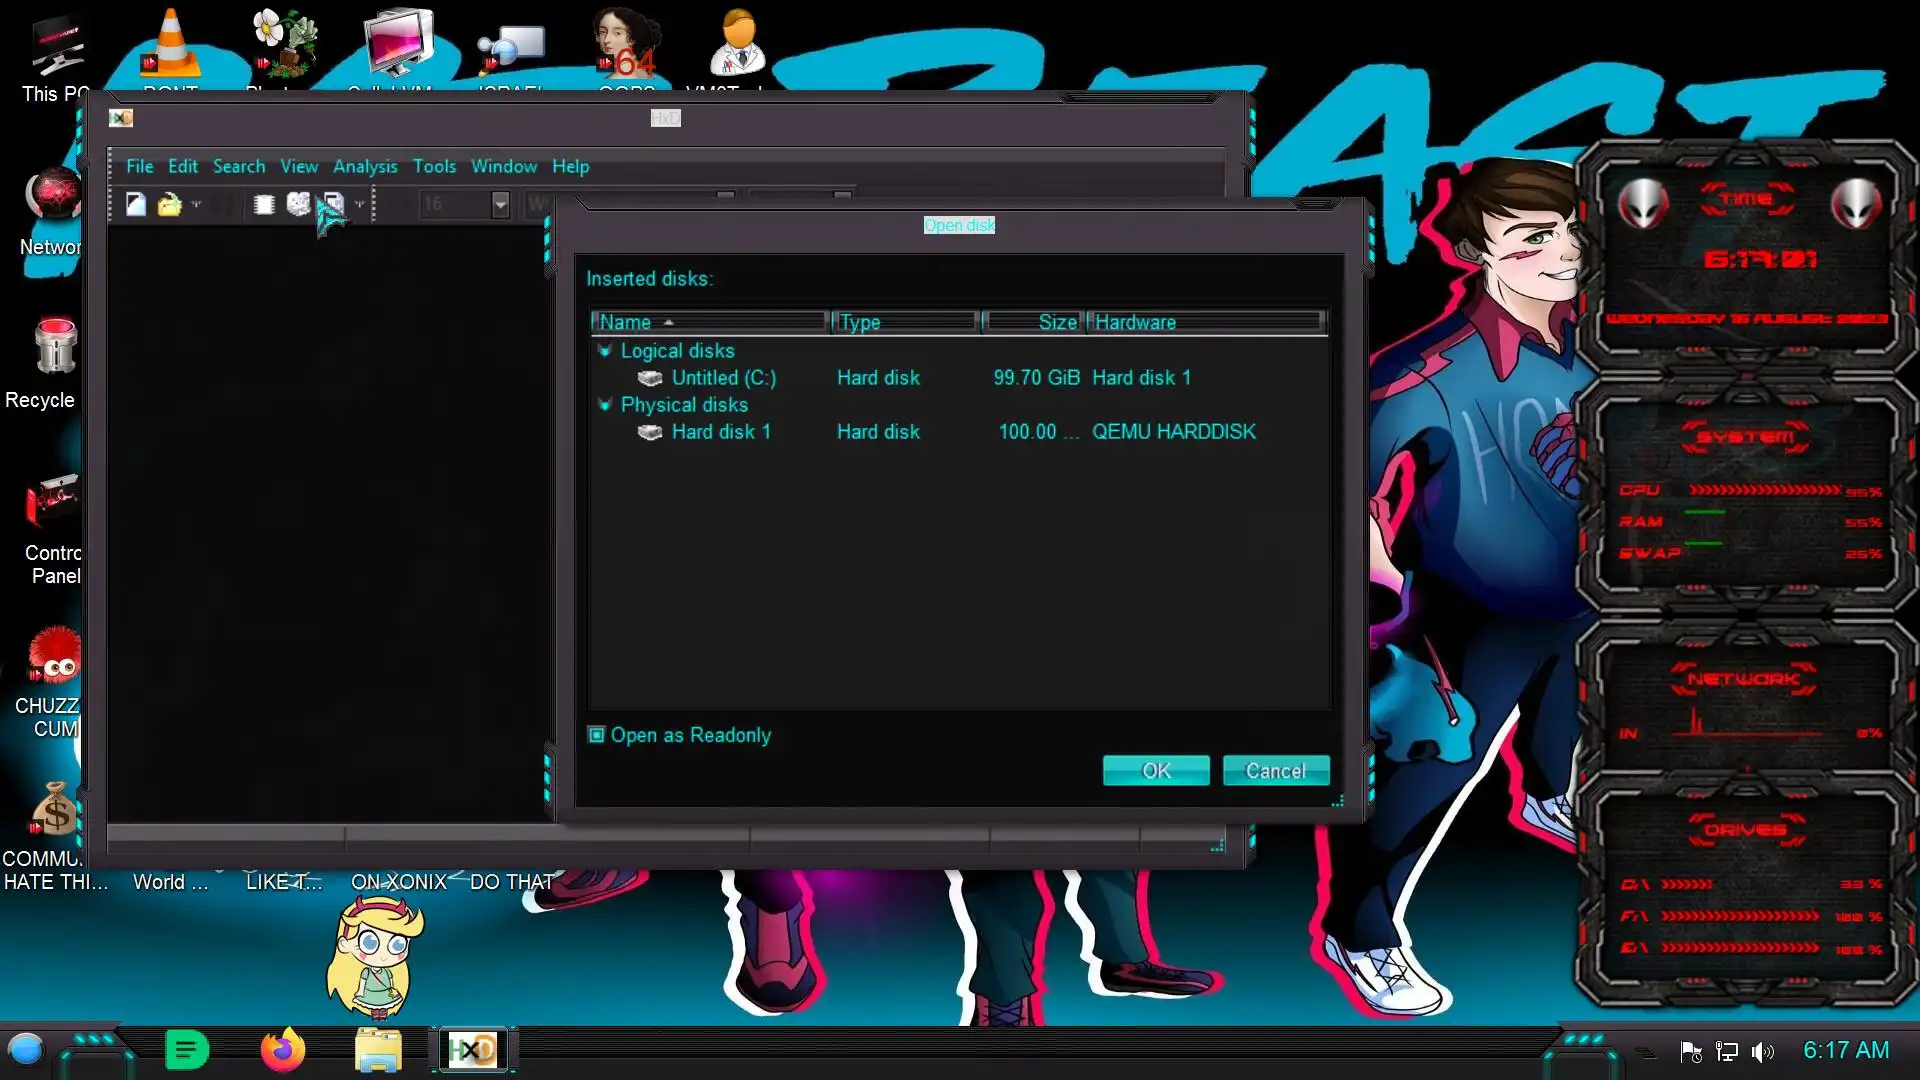Click the Open RAM chip icon
The height and width of the screenshot is (1080, 1920).
(x=264, y=204)
